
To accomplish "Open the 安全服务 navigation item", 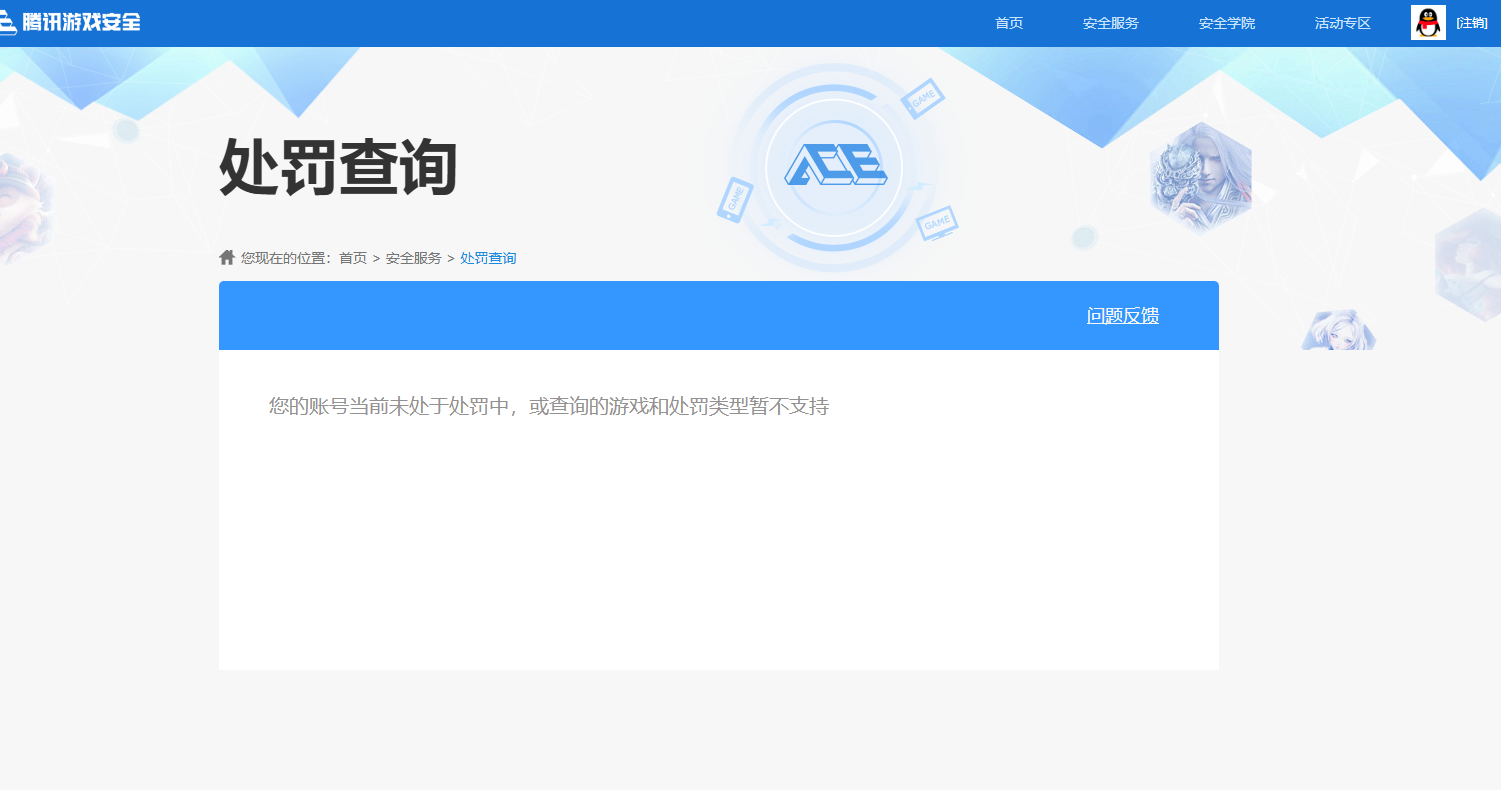I will point(1110,22).
